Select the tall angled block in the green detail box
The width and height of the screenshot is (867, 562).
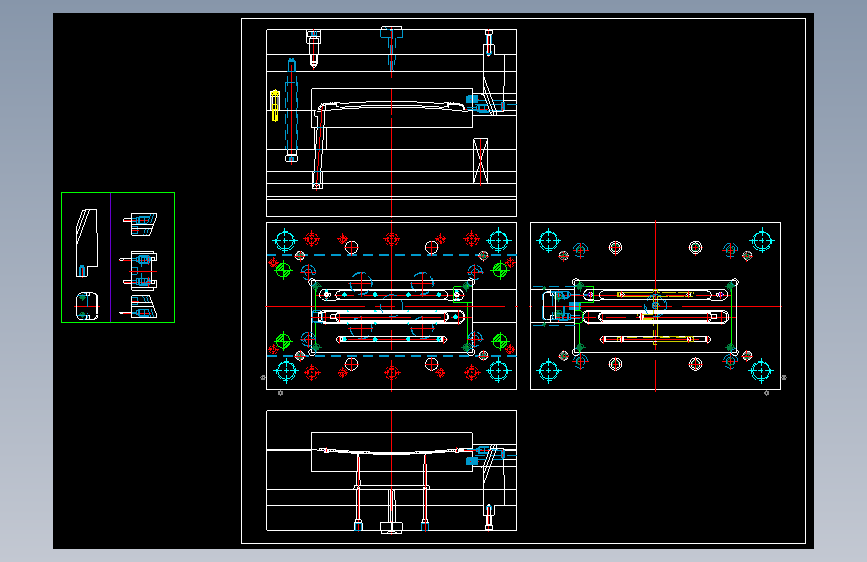pyautogui.click(x=87, y=243)
